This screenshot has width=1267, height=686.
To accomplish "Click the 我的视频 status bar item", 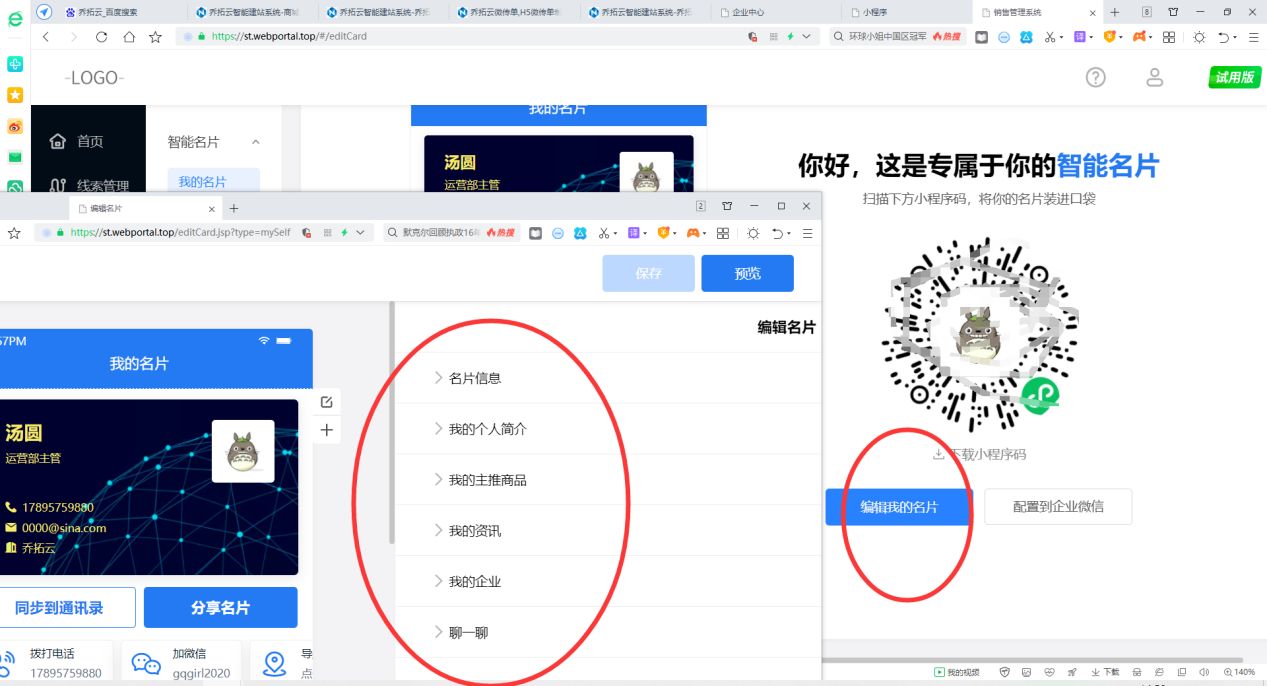I will 957,672.
